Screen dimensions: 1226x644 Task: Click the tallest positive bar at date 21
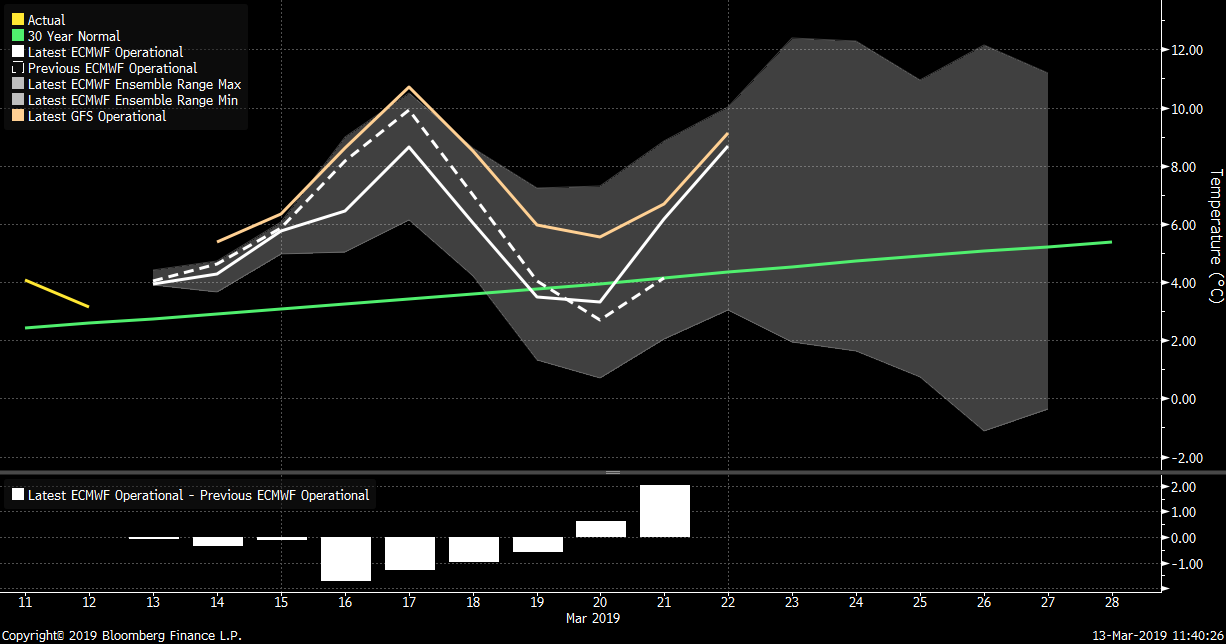[x=664, y=511]
